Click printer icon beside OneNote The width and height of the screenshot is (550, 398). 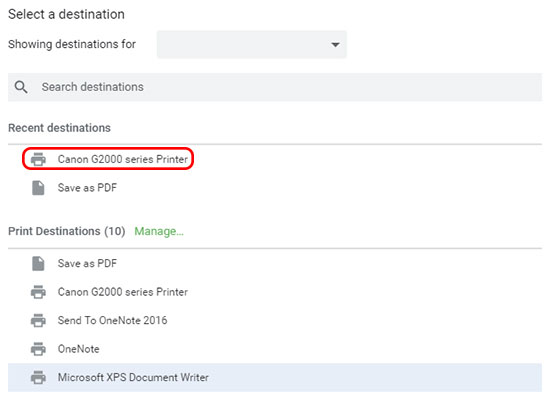(x=38, y=349)
